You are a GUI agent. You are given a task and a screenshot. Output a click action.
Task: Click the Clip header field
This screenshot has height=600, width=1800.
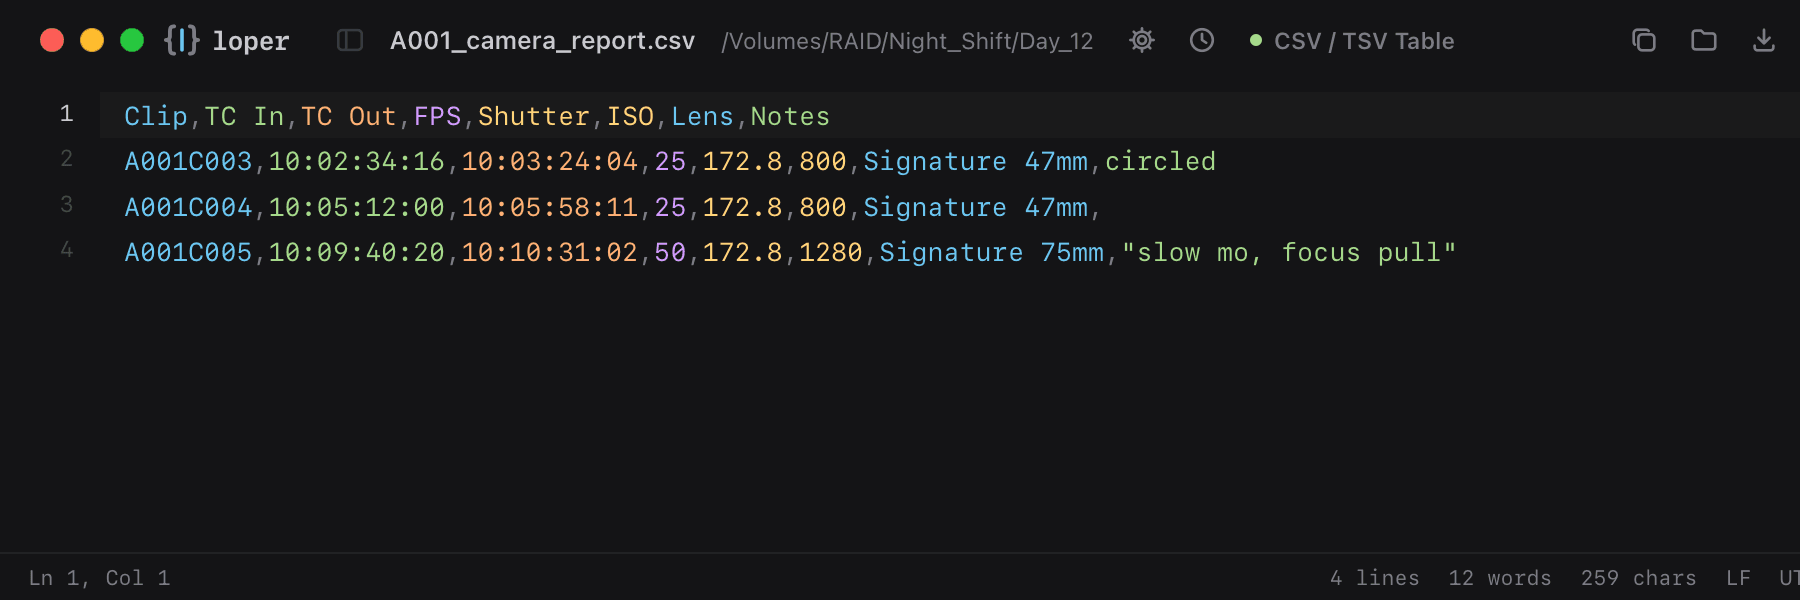pos(156,116)
